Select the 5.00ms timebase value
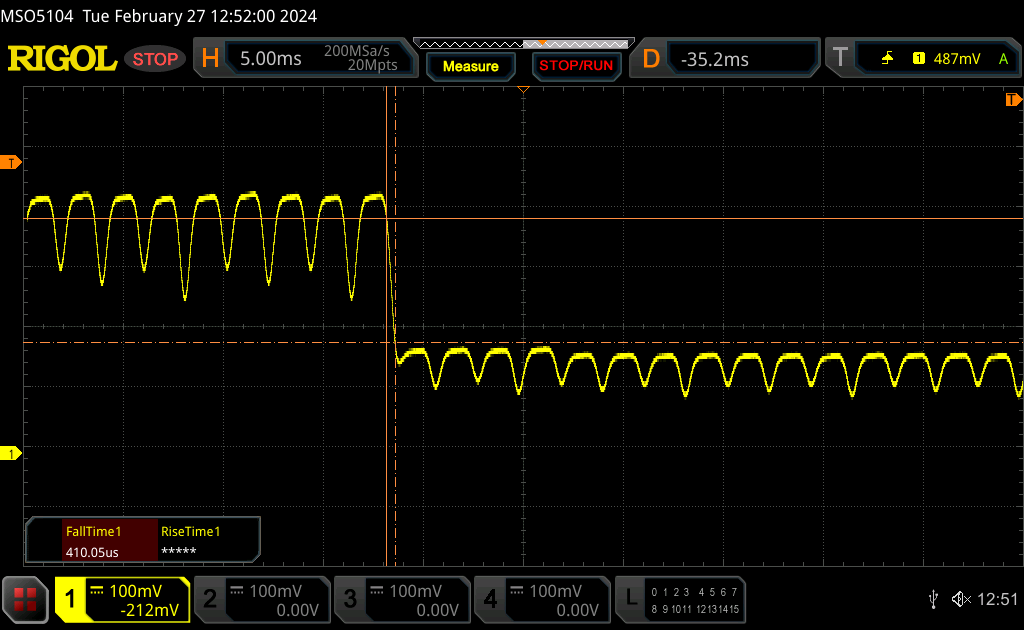The width and height of the screenshot is (1024, 630). click(270, 59)
